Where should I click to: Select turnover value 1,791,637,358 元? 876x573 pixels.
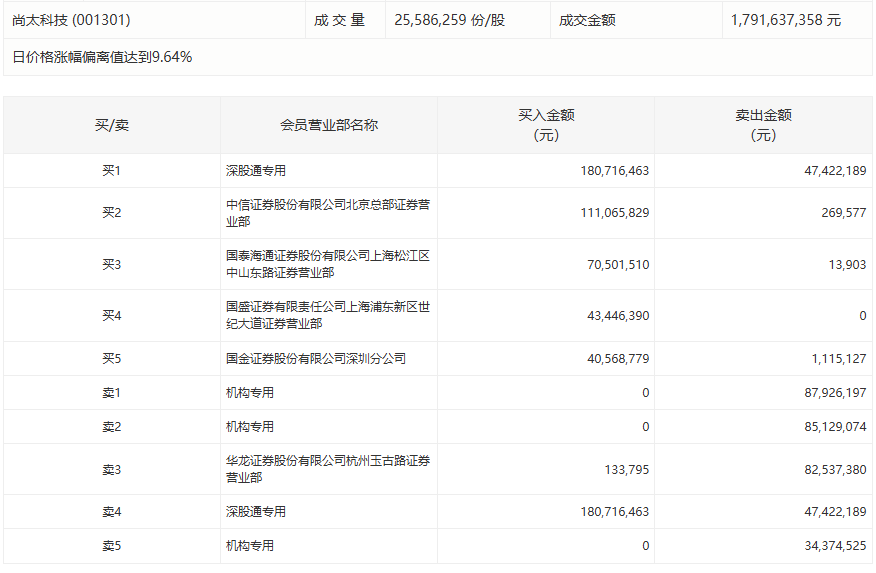coord(786,20)
